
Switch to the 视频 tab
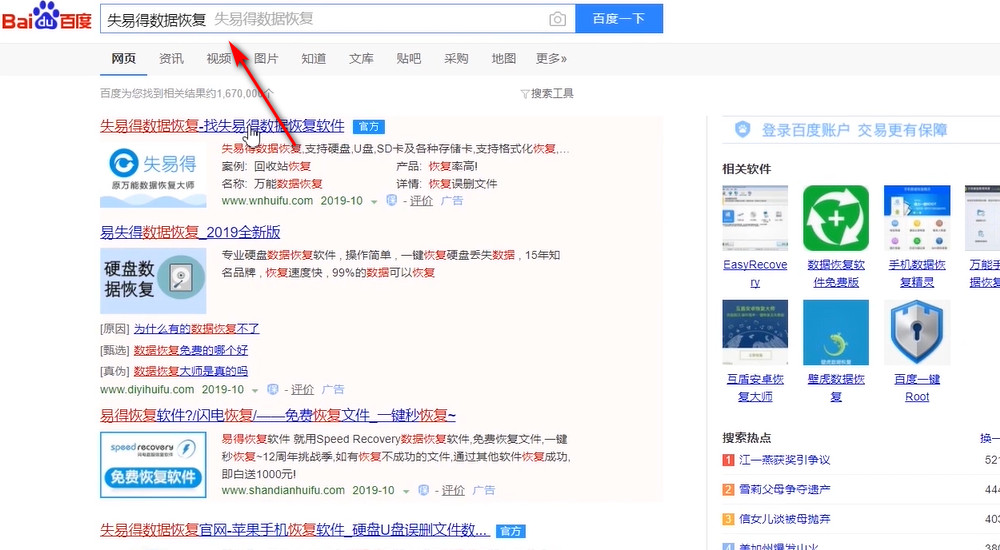click(x=219, y=59)
